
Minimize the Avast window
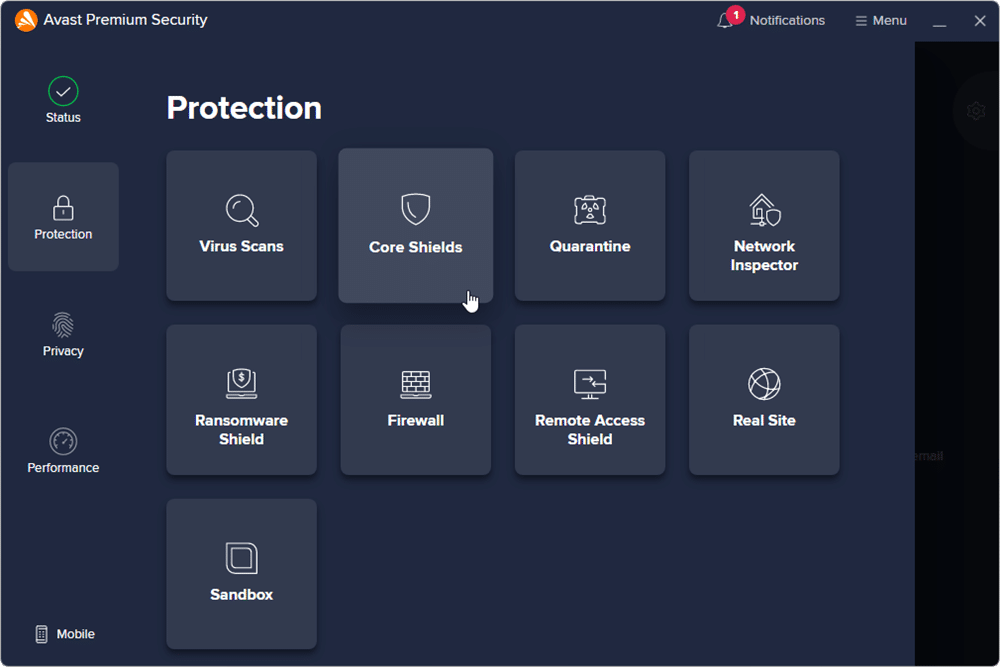[x=939, y=21]
